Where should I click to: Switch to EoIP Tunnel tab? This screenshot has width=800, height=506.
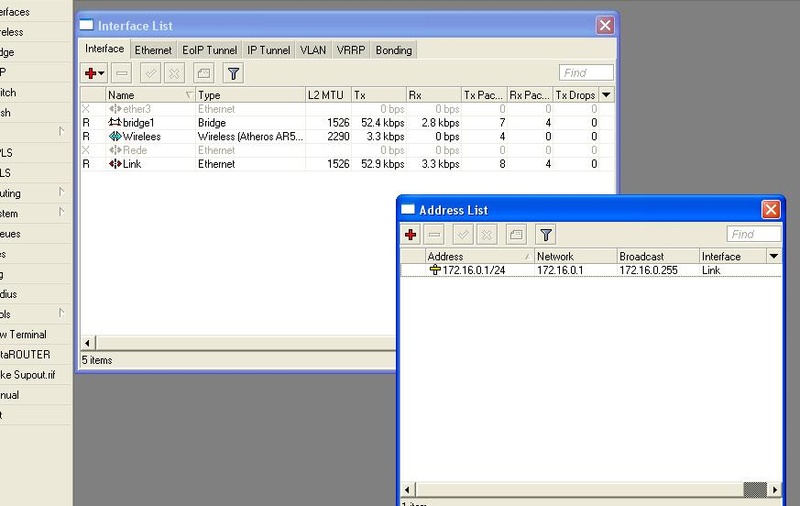tap(210, 50)
